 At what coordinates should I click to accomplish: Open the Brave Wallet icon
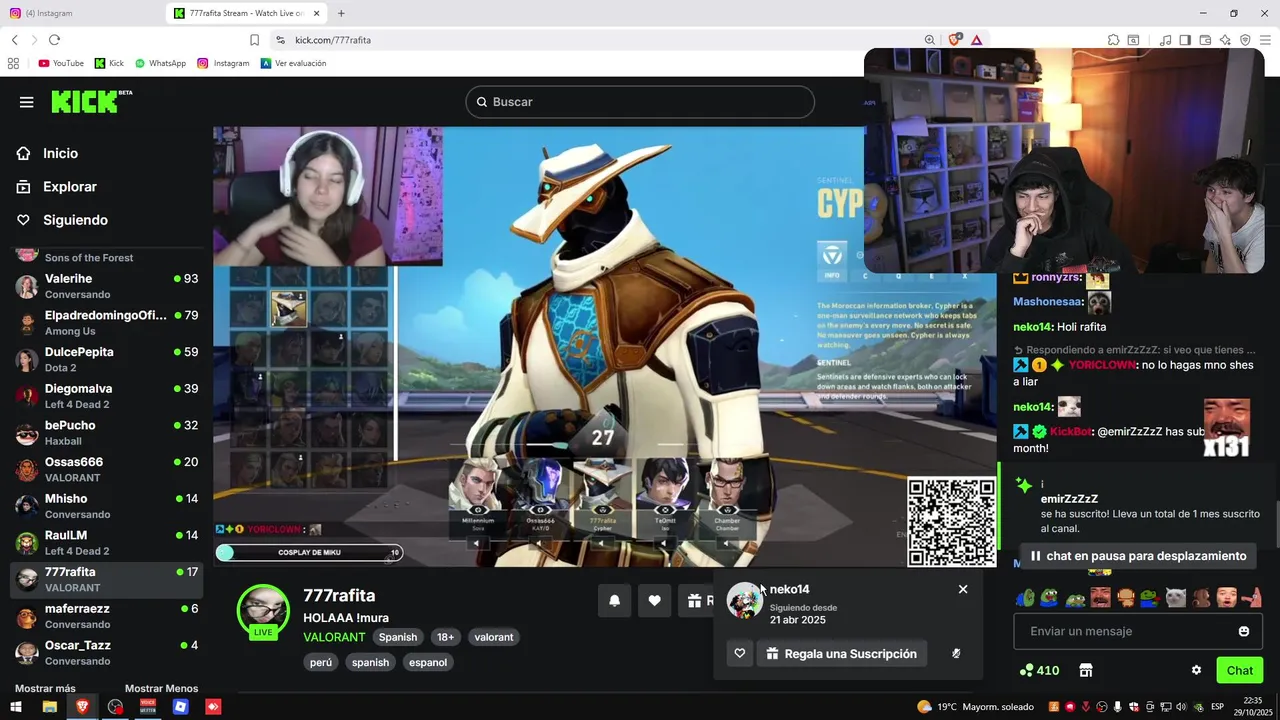click(1205, 40)
